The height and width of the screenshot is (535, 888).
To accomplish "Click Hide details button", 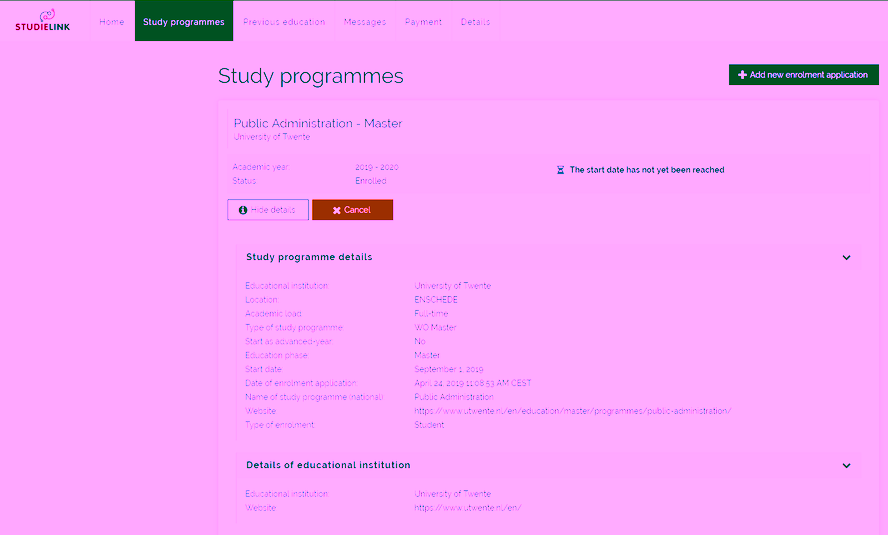I will 268,209.
